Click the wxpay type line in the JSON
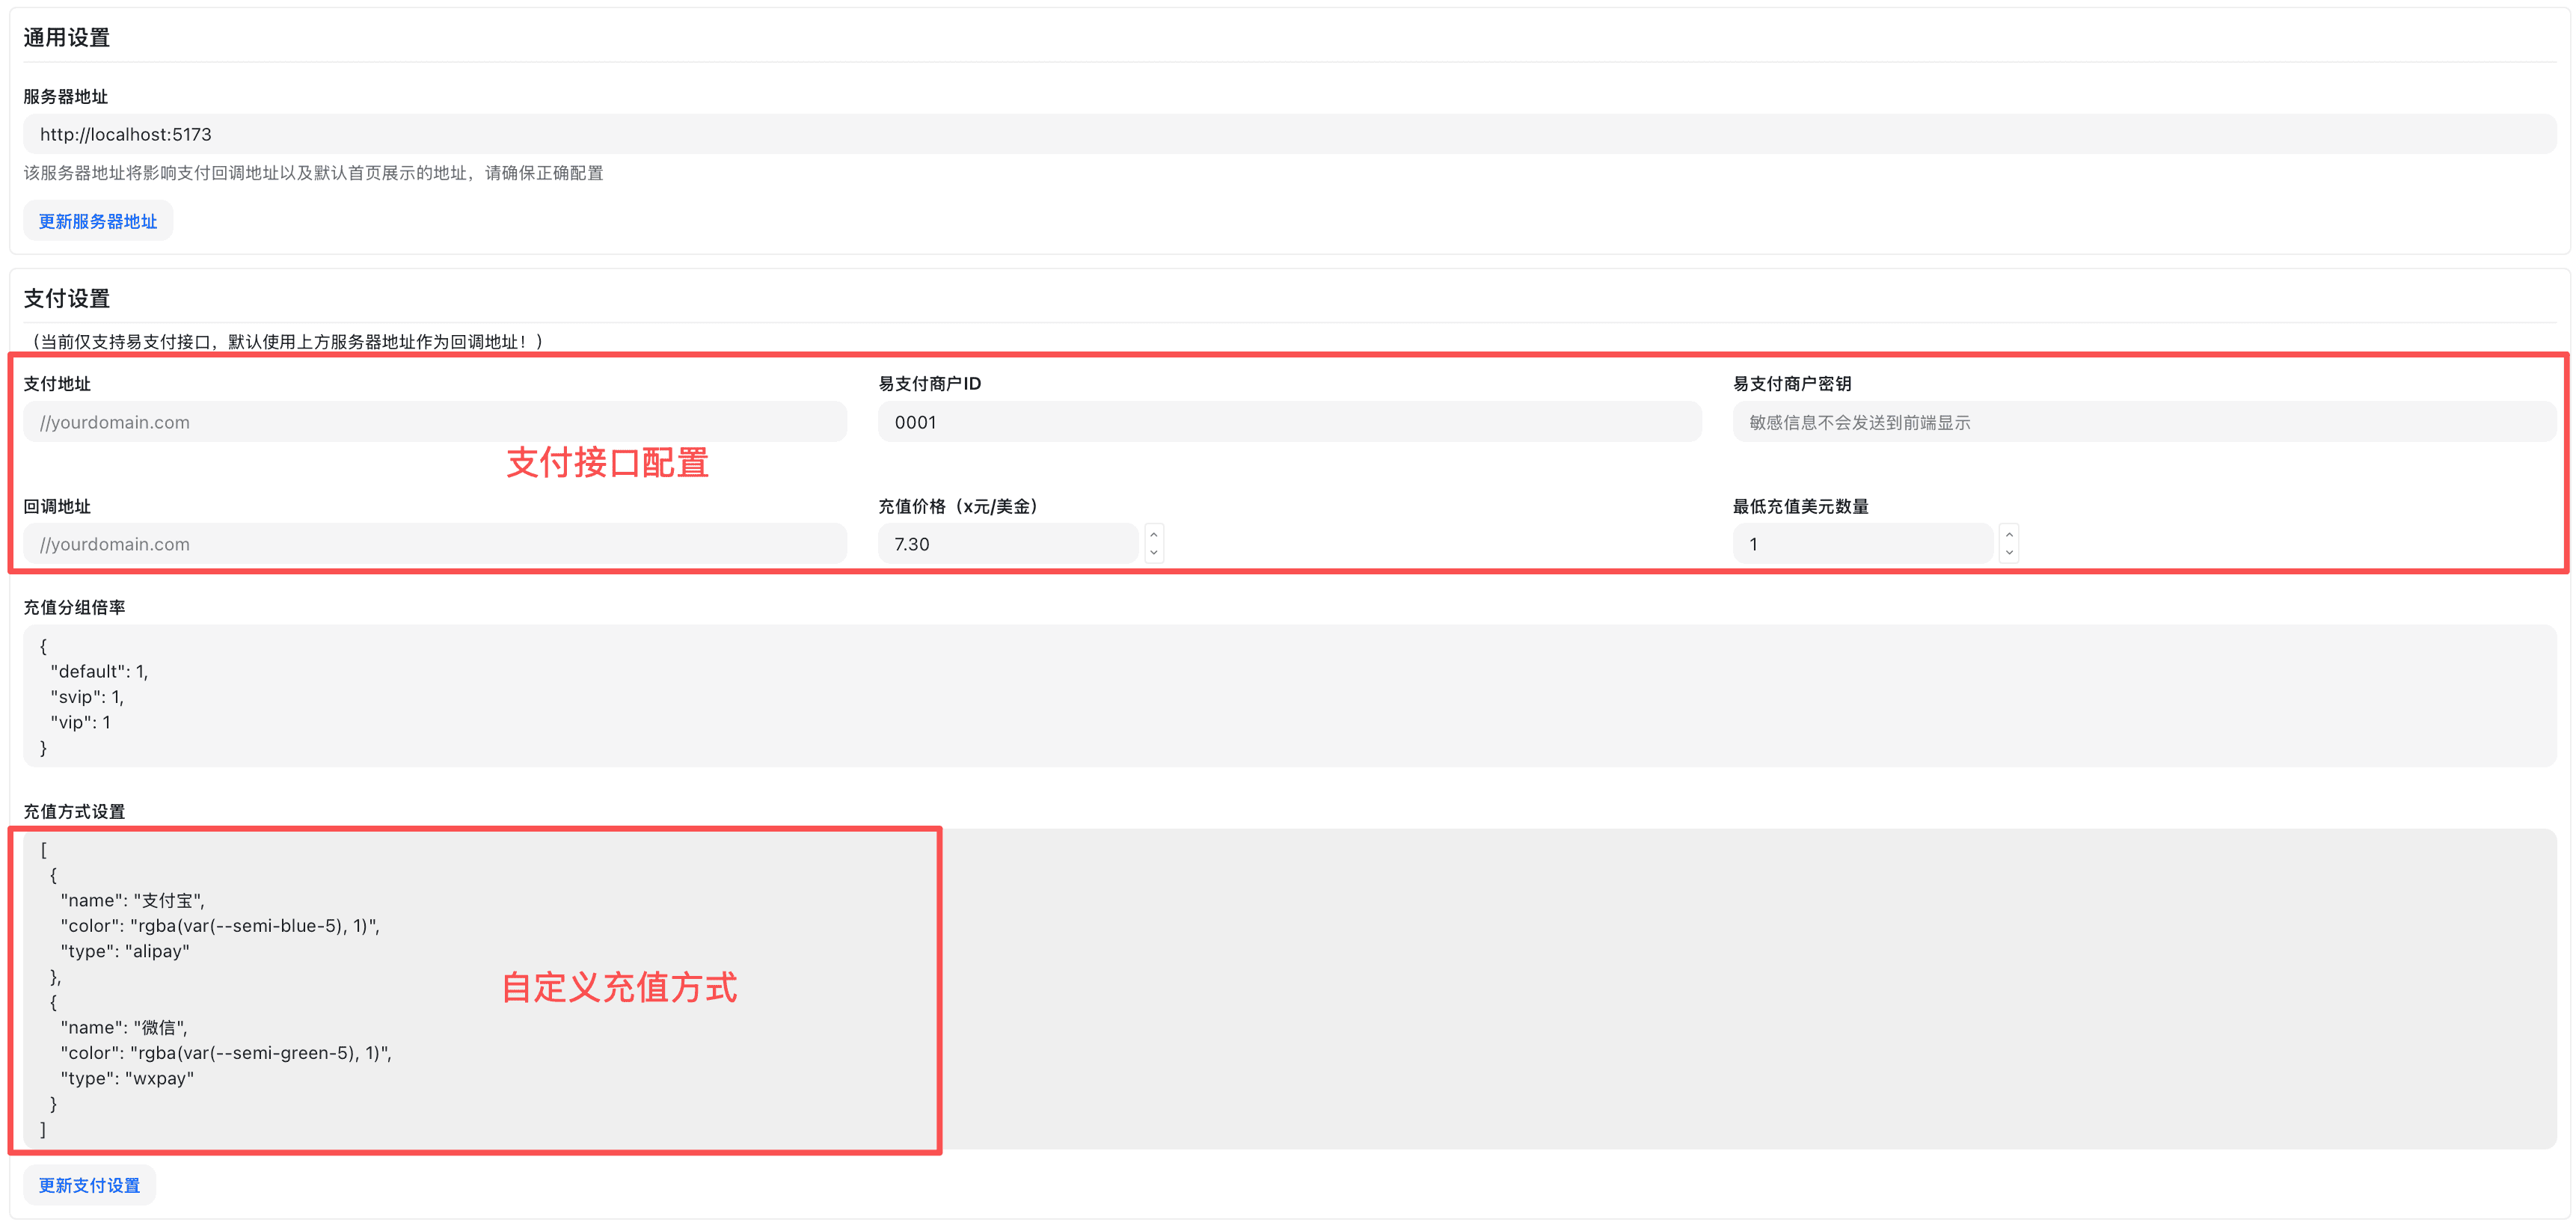The width and height of the screenshot is (2576, 1222). [128, 1078]
